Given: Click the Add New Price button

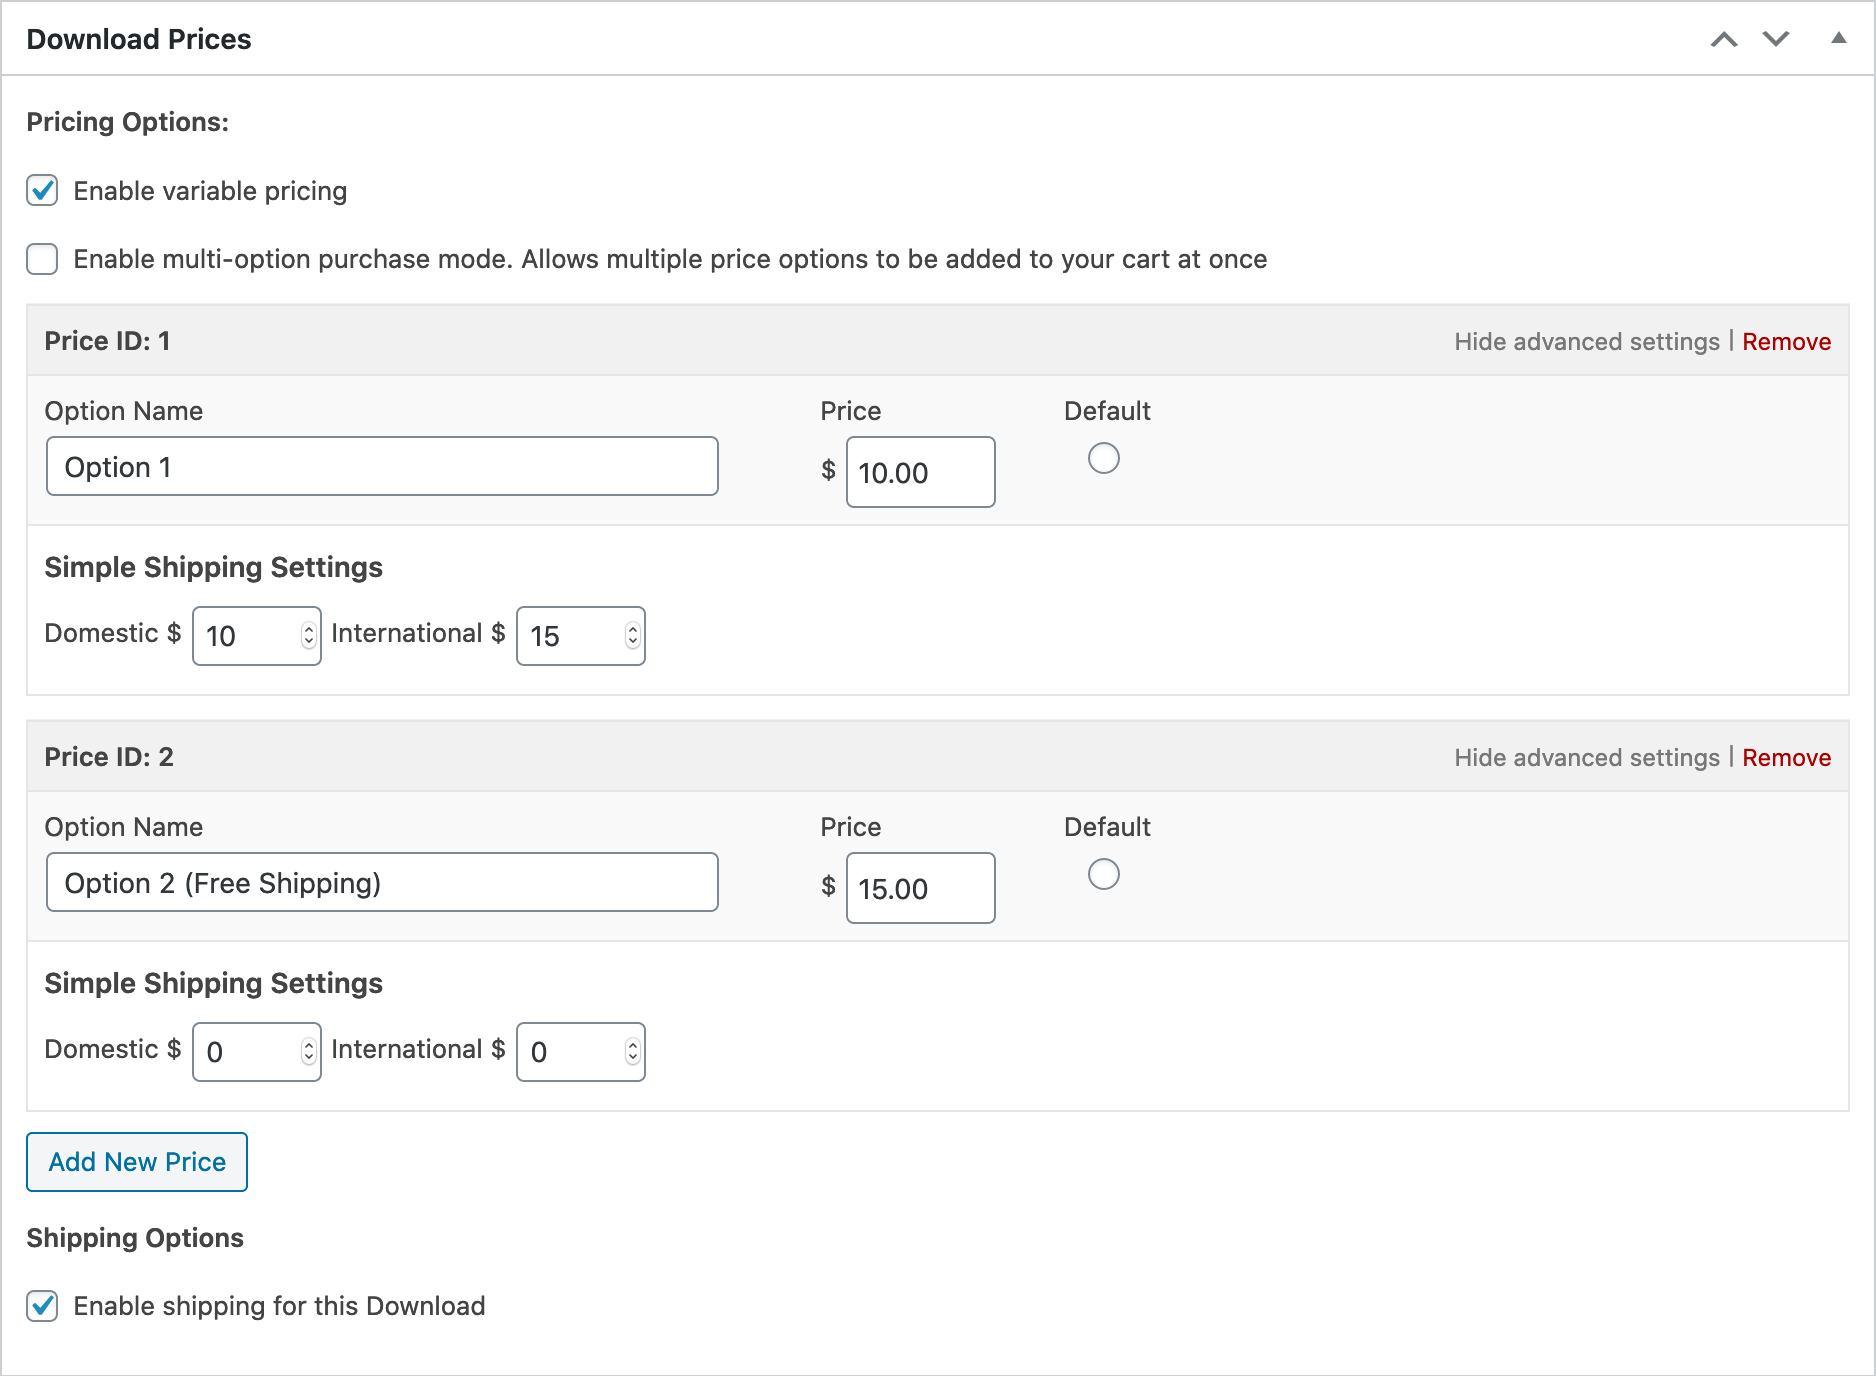Looking at the screenshot, I should point(137,1162).
